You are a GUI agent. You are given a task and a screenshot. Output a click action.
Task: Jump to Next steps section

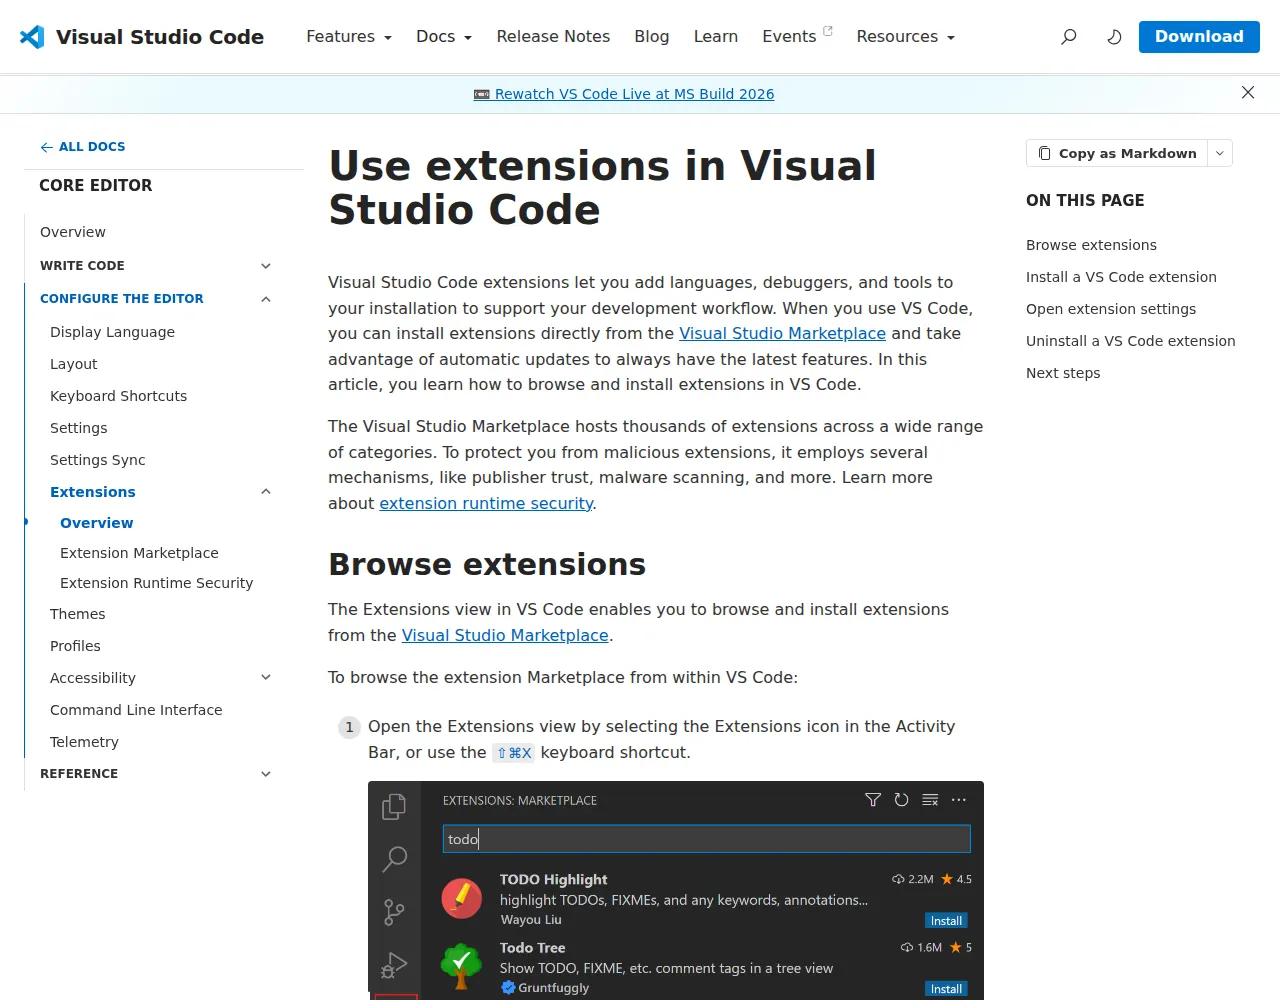point(1063,373)
